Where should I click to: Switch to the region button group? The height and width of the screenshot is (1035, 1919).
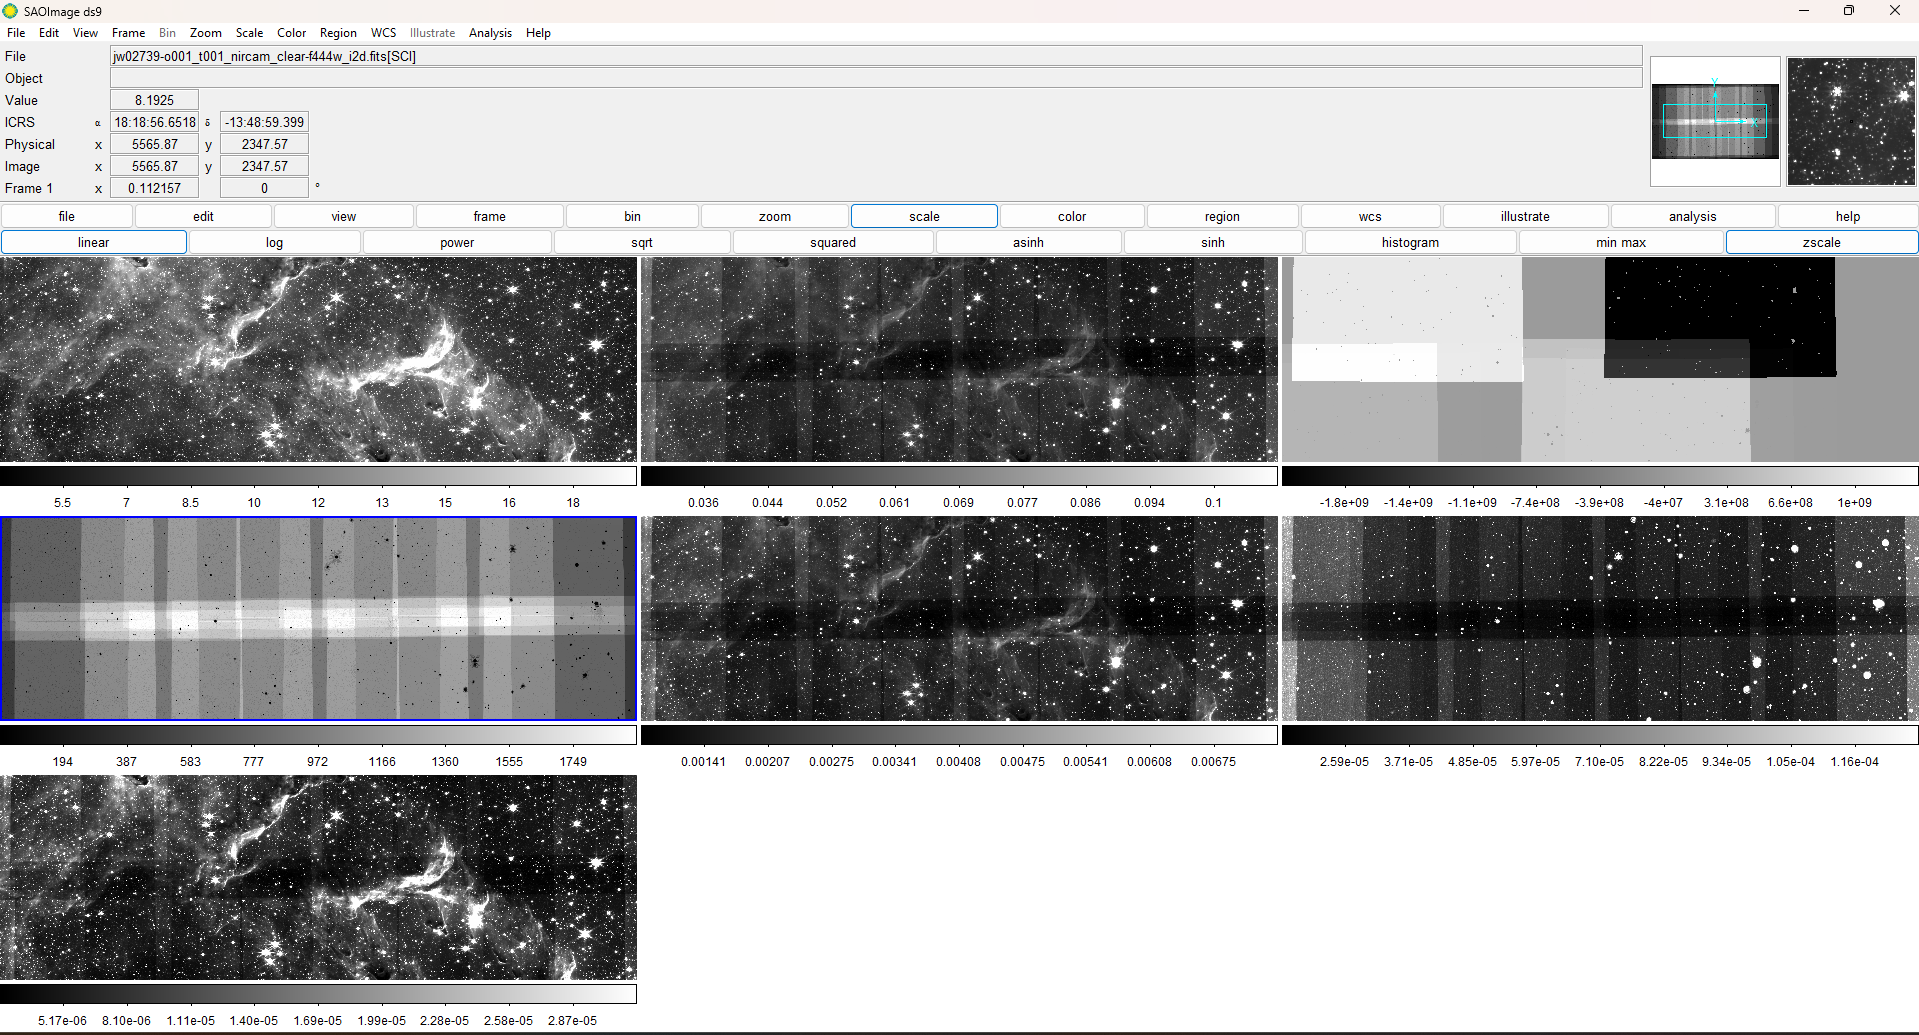(x=1222, y=216)
